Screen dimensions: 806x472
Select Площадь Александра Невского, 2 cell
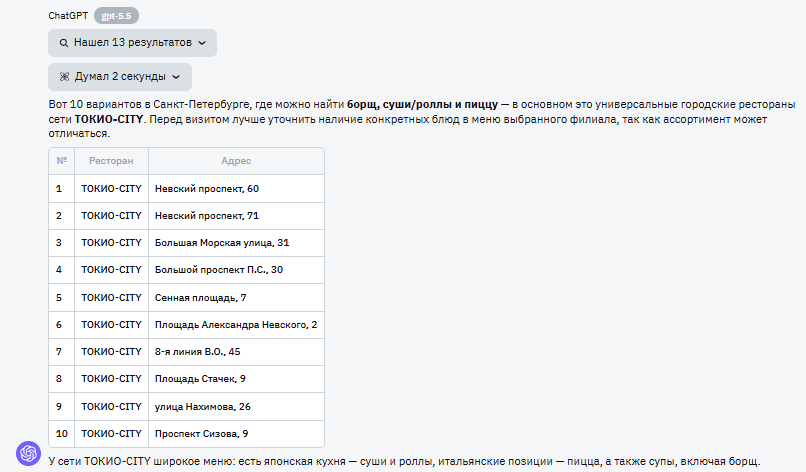236,325
